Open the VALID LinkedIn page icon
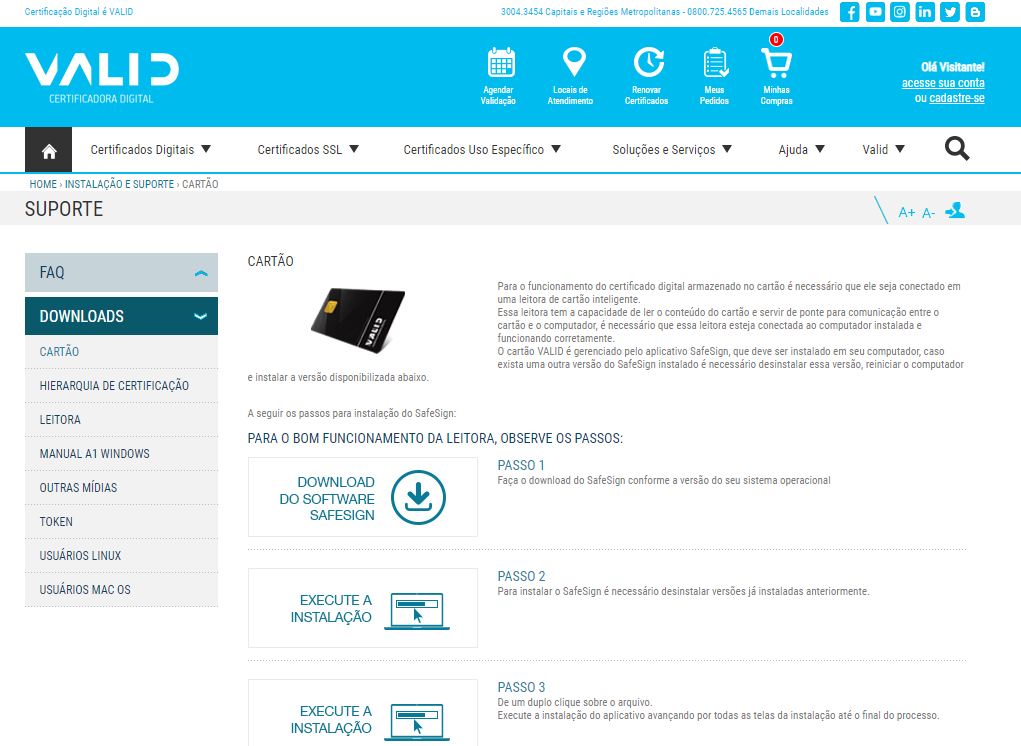Viewport: 1021px width, 746px height. (925, 12)
